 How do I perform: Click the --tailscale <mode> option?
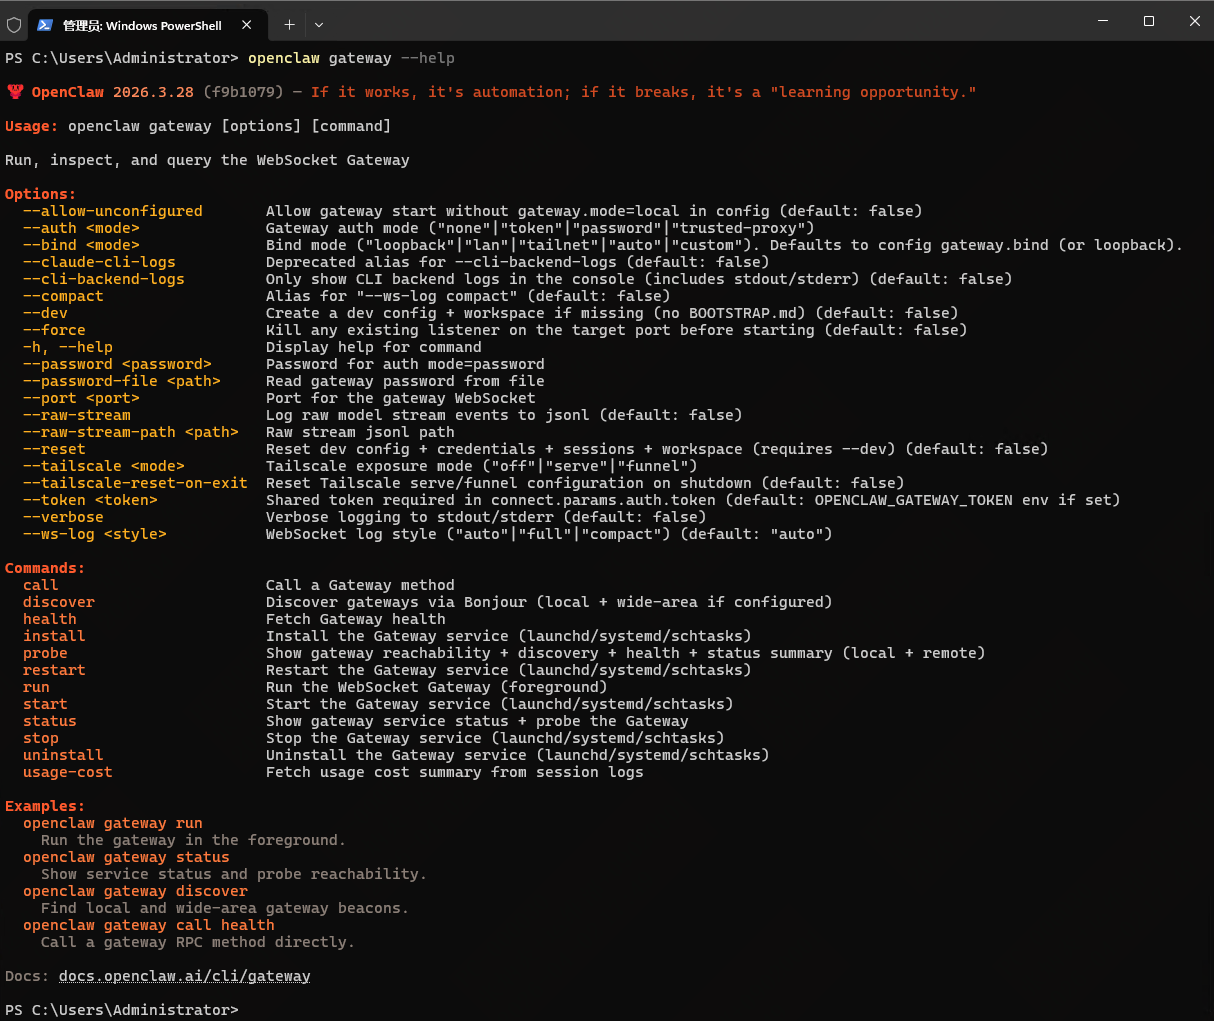(104, 466)
